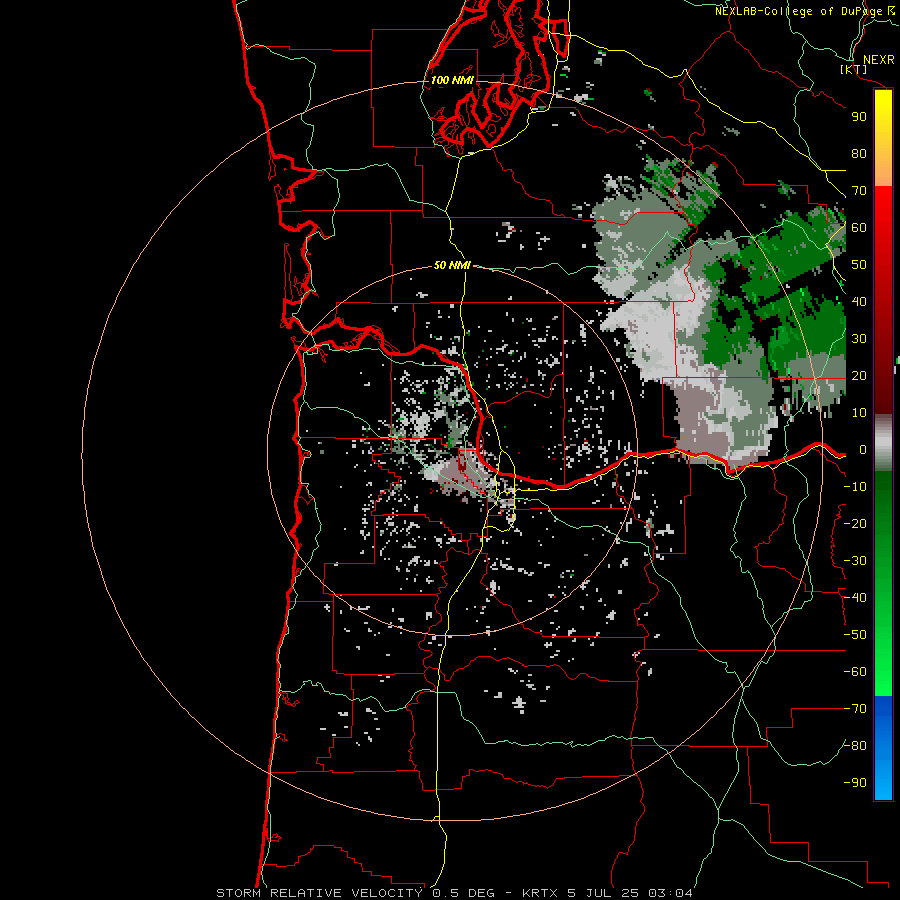The height and width of the screenshot is (900, 900).
Task: Click the 100 NMI range ring label
Action: (x=452, y=80)
